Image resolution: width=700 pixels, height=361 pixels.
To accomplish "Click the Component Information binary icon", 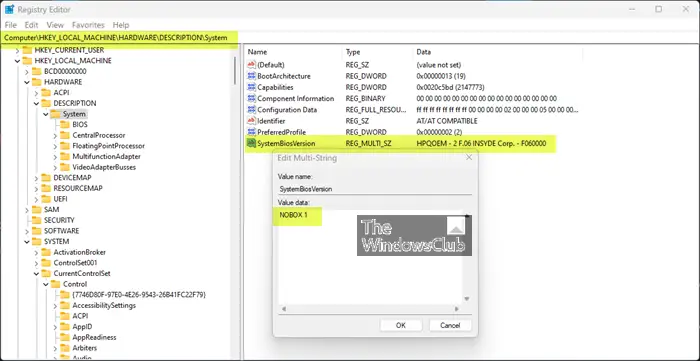I will [x=251, y=99].
